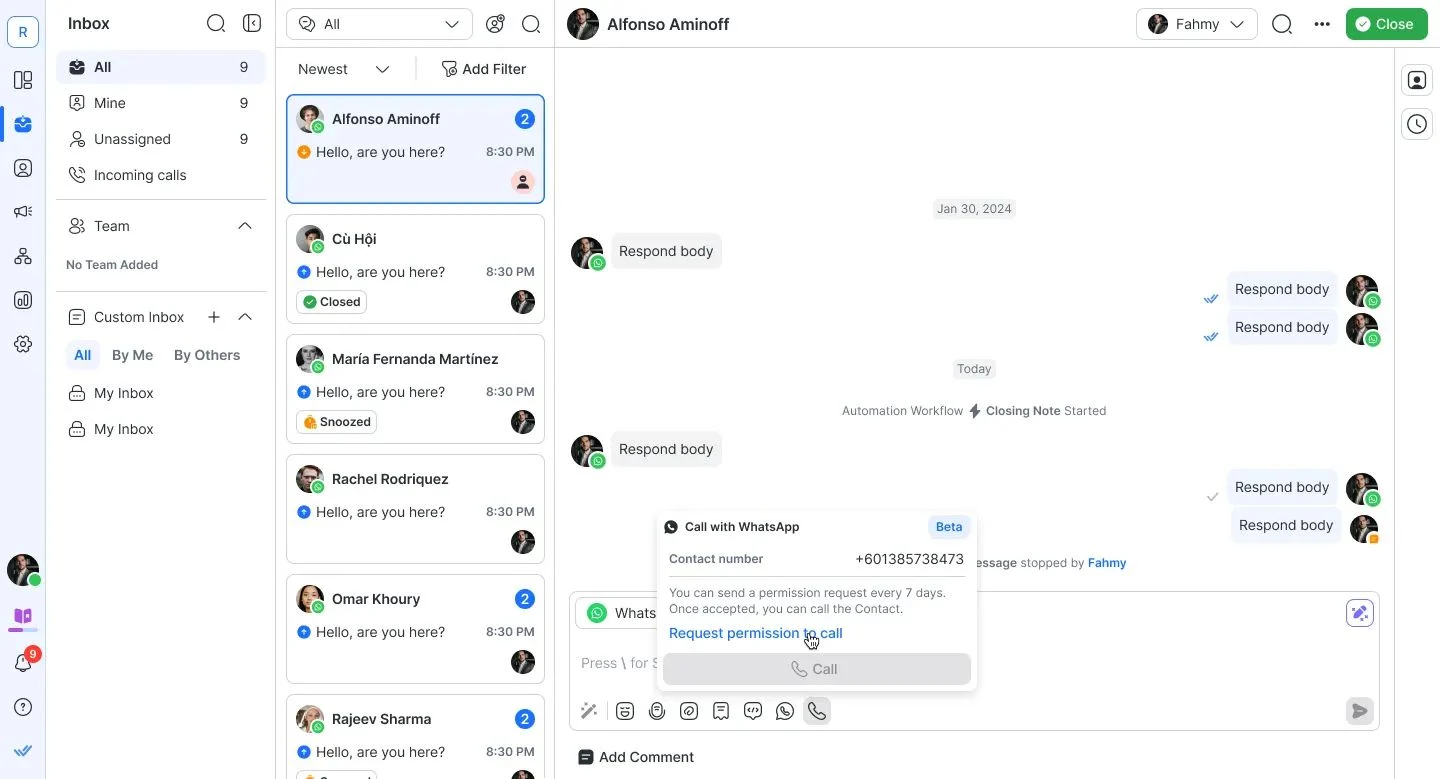Image resolution: width=1440 pixels, height=779 pixels.
Task: Click the clock history icon
Action: point(1417,124)
